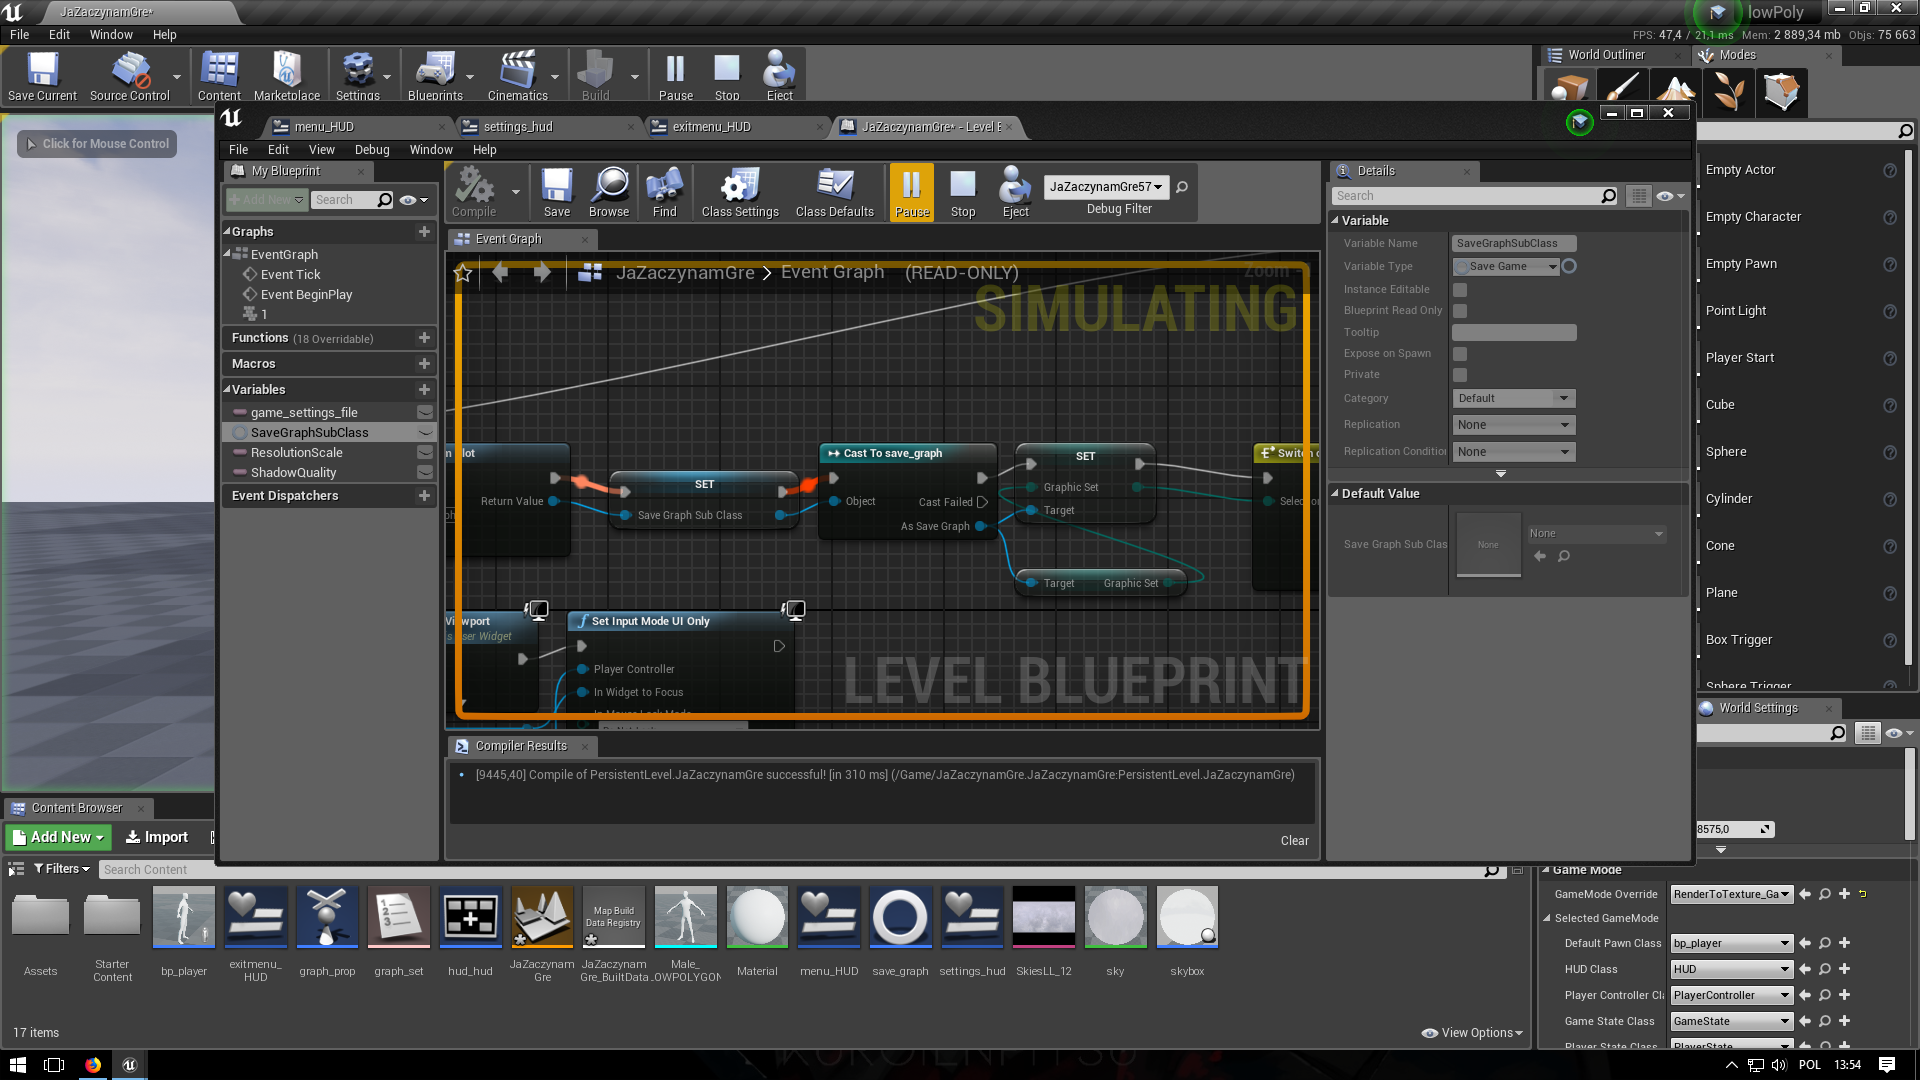Open GameMode Override dropdown
This screenshot has height=1080, width=1920.
pyautogui.click(x=1731, y=894)
